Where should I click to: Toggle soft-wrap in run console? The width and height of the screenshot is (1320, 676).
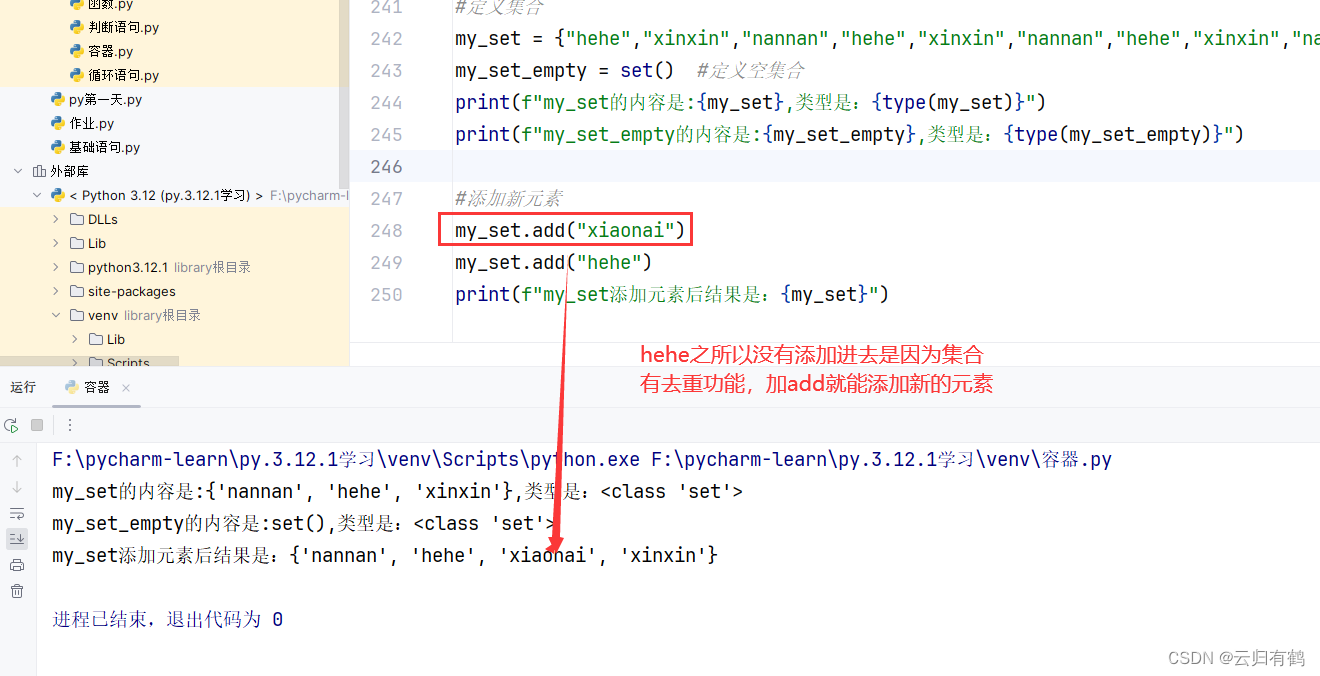pos(17,513)
